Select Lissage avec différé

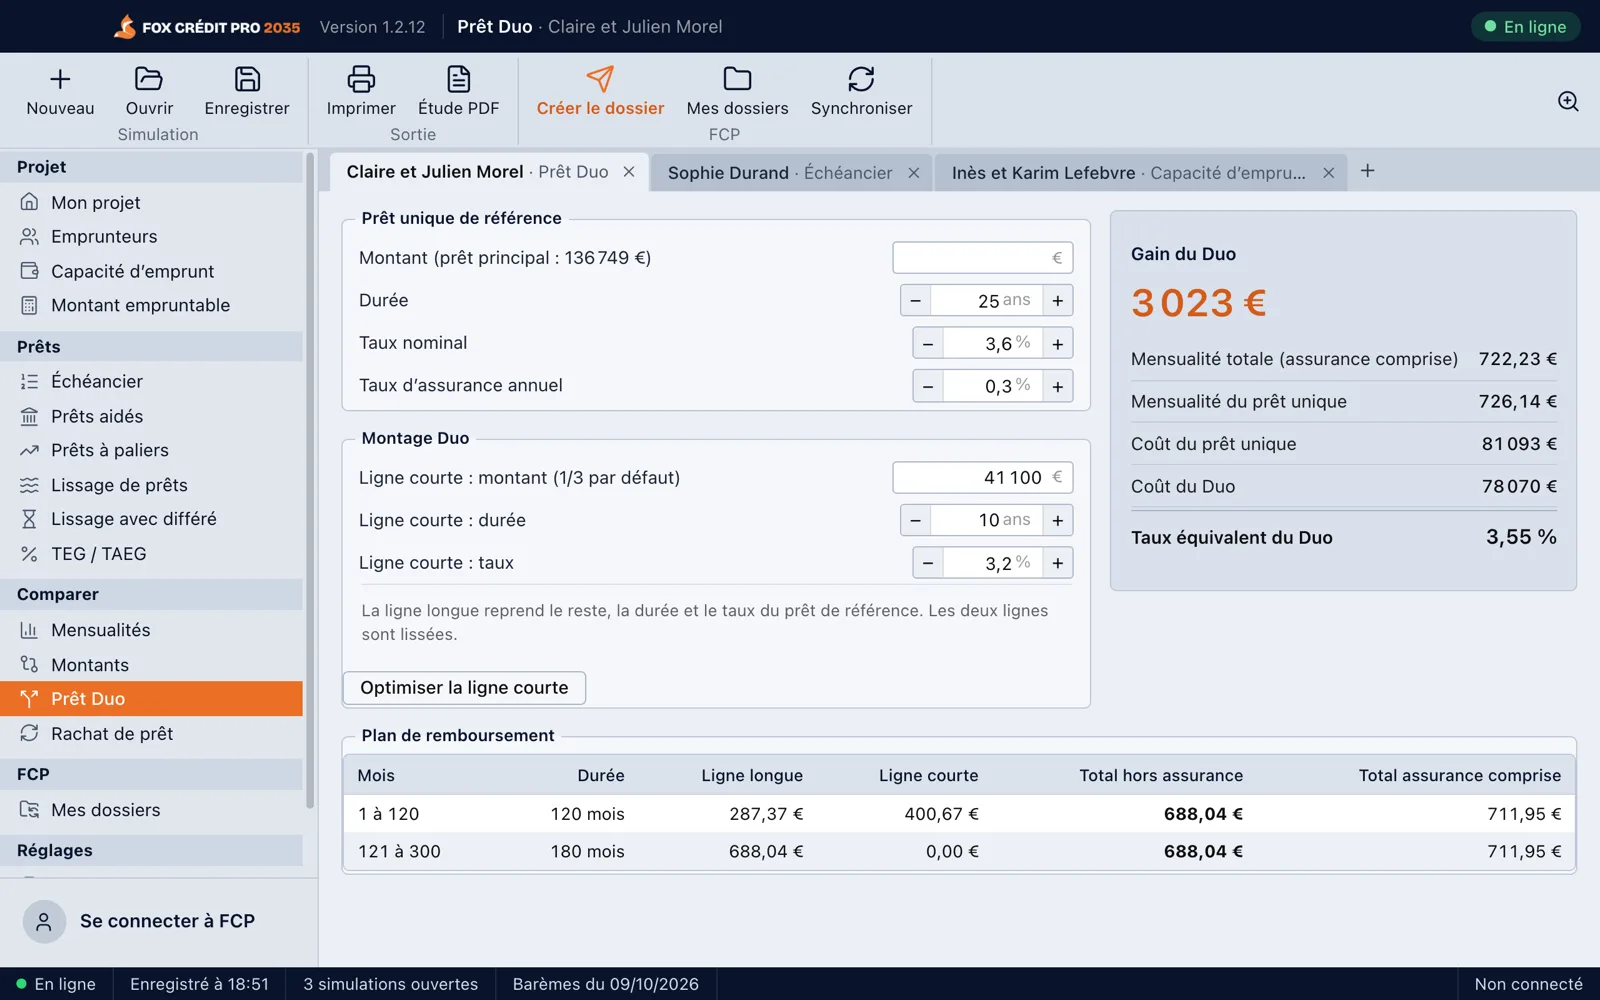click(152, 519)
